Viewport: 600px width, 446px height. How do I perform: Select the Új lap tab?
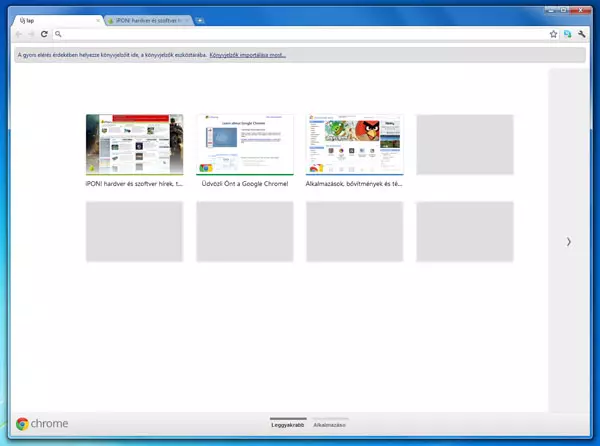55,20
